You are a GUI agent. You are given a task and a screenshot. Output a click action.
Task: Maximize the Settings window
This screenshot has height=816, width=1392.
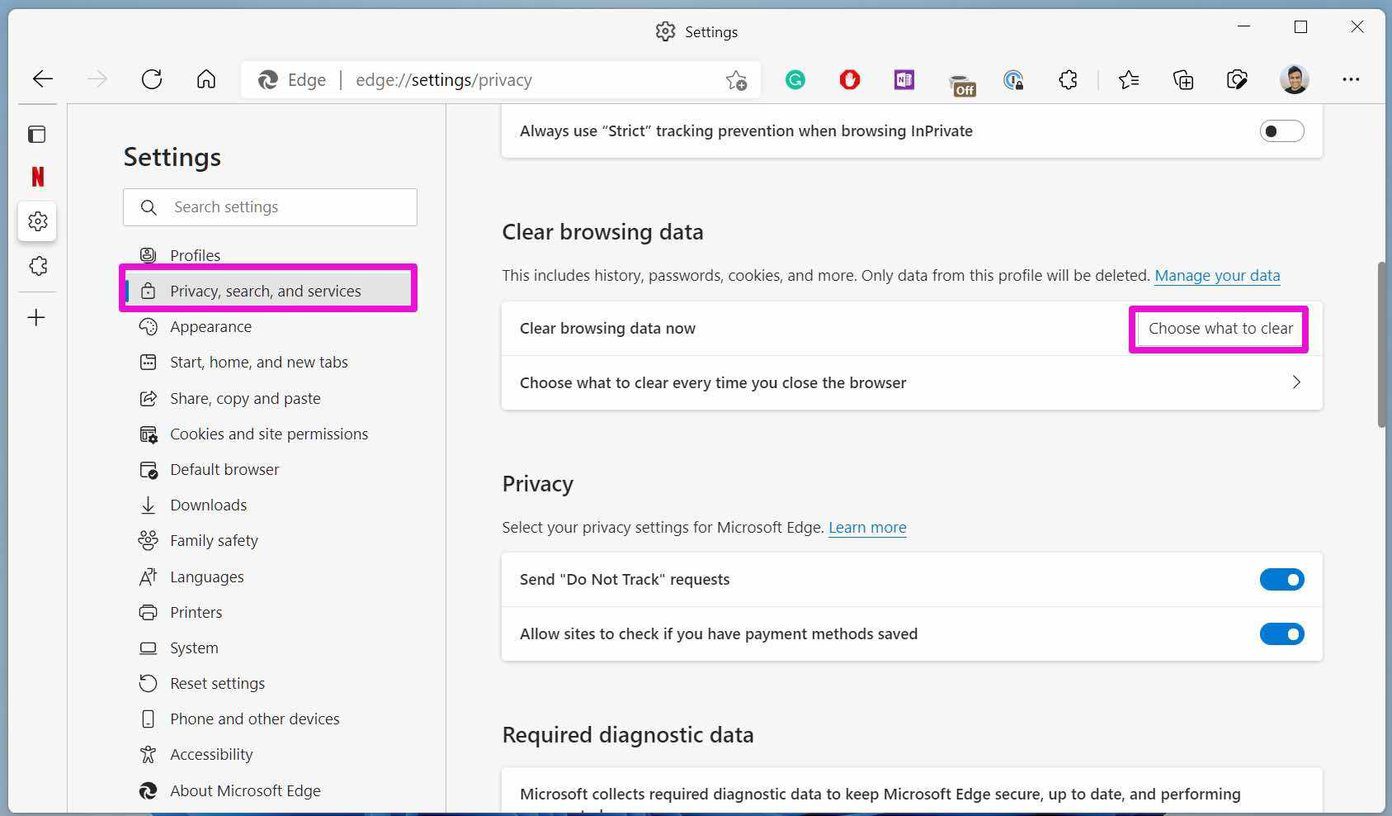pos(1300,27)
